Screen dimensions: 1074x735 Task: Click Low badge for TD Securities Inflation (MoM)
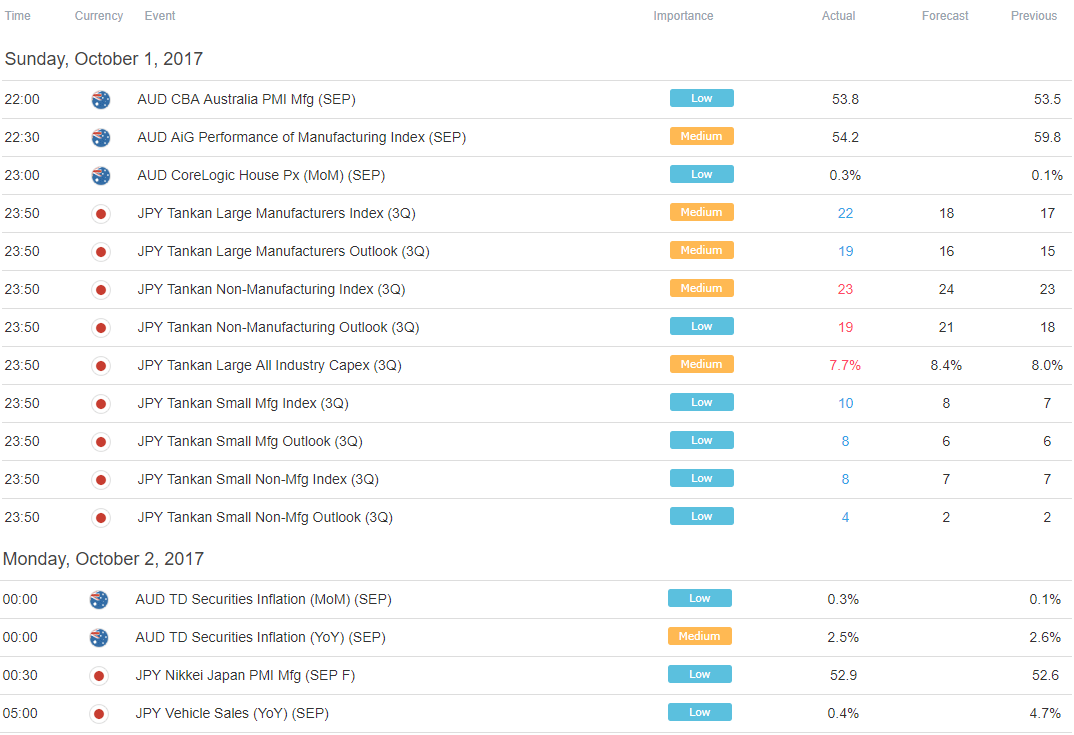[699, 598]
